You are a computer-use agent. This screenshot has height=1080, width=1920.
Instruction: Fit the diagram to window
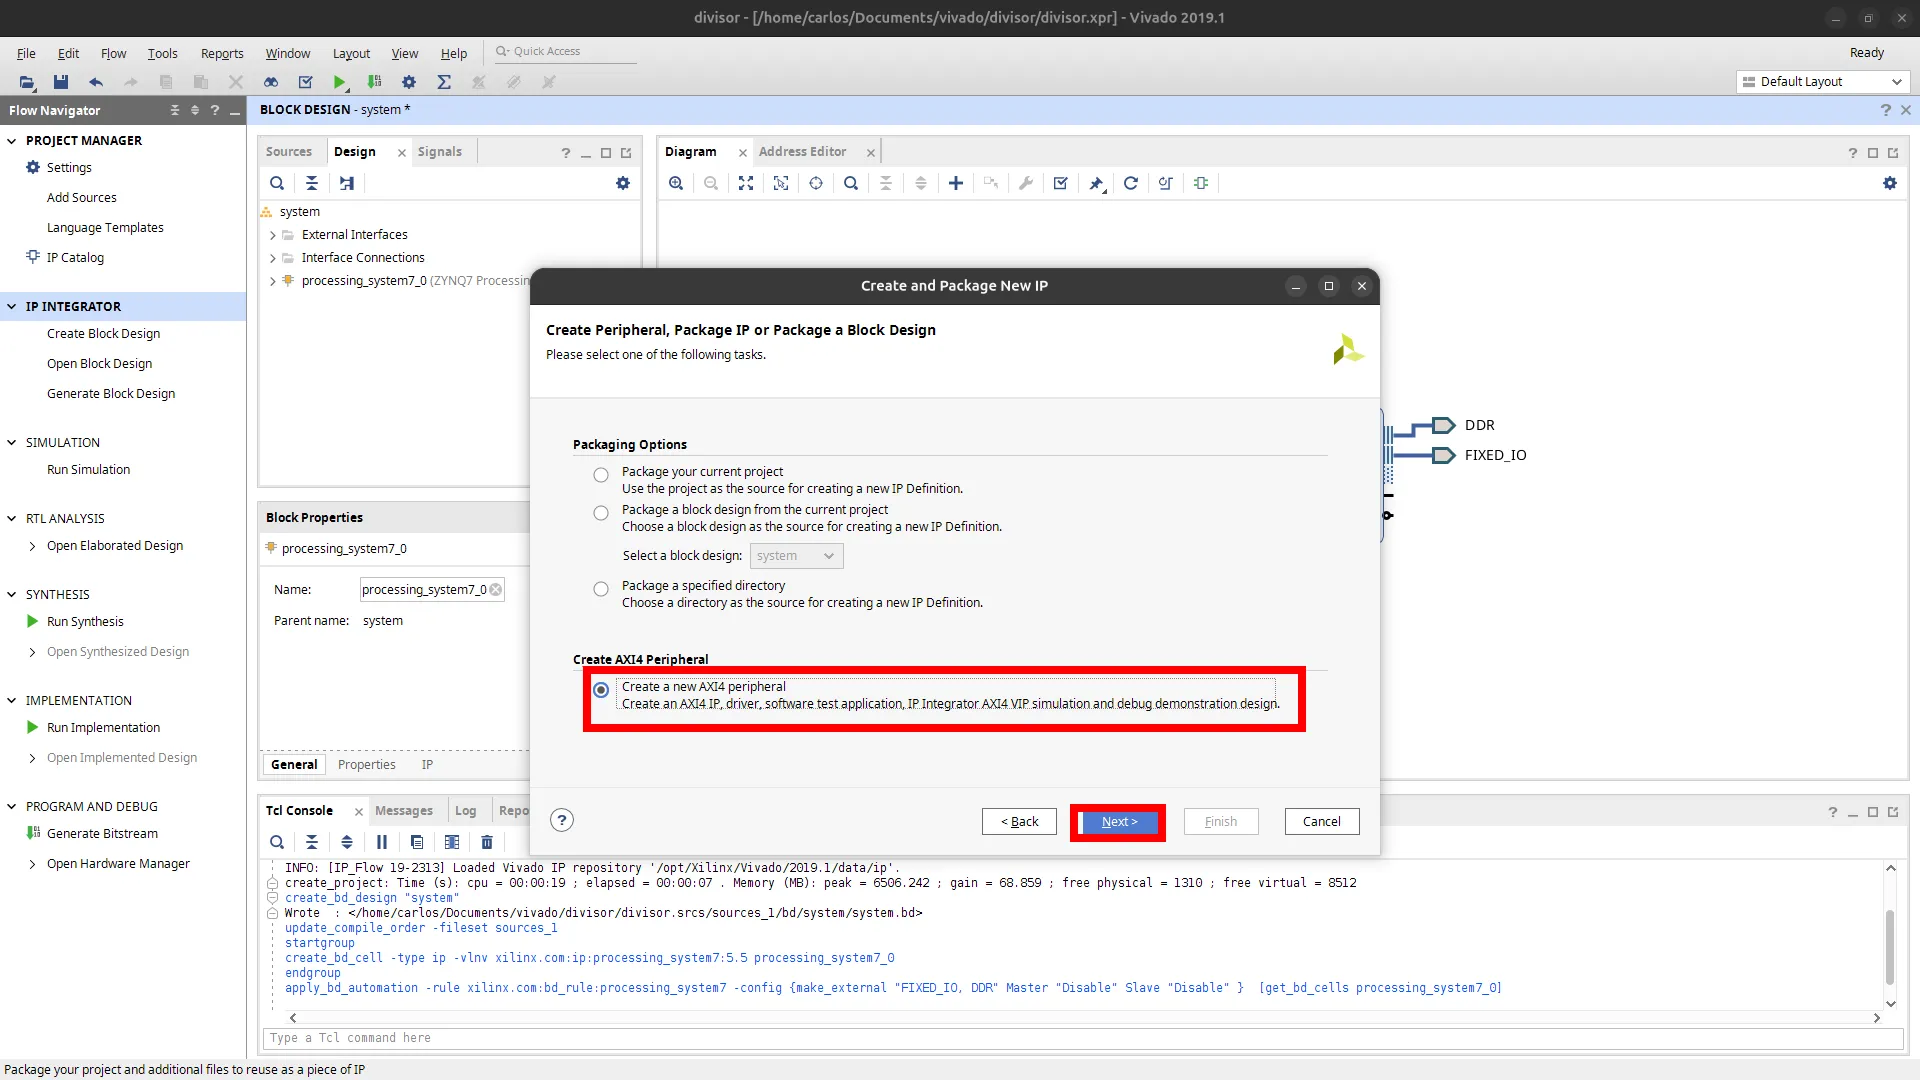point(746,183)
